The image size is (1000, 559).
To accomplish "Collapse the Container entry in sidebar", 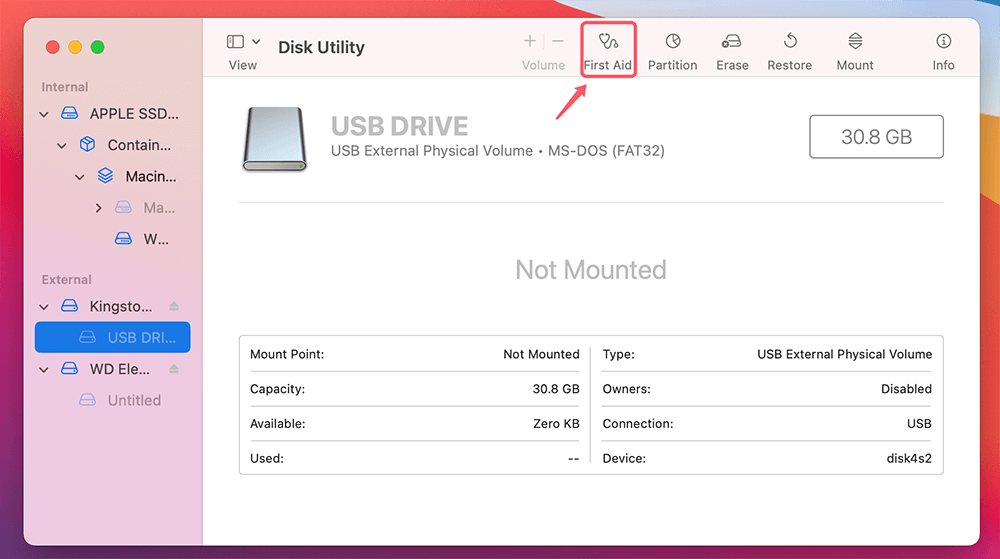I will tap(62, 145).
